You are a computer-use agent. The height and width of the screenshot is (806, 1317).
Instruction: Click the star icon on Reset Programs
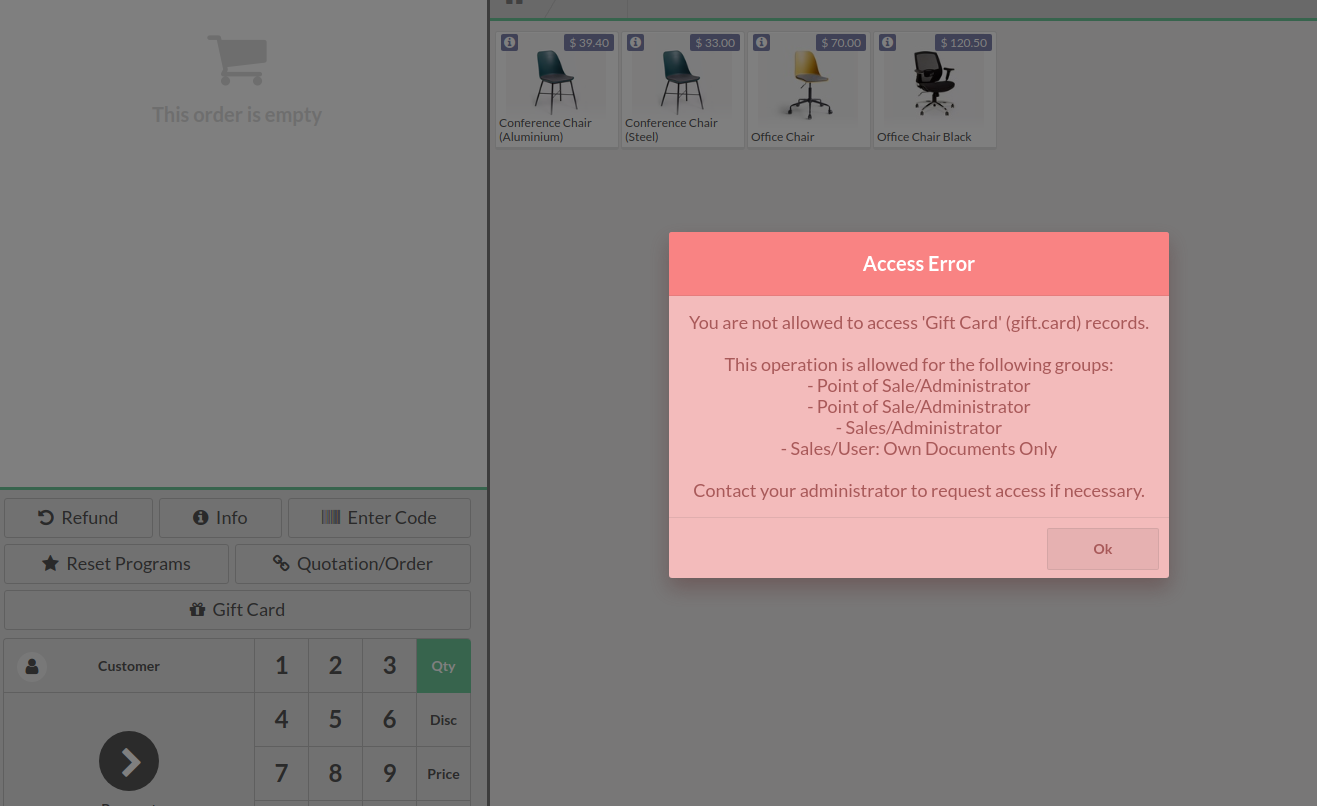[x=50, y=564]
